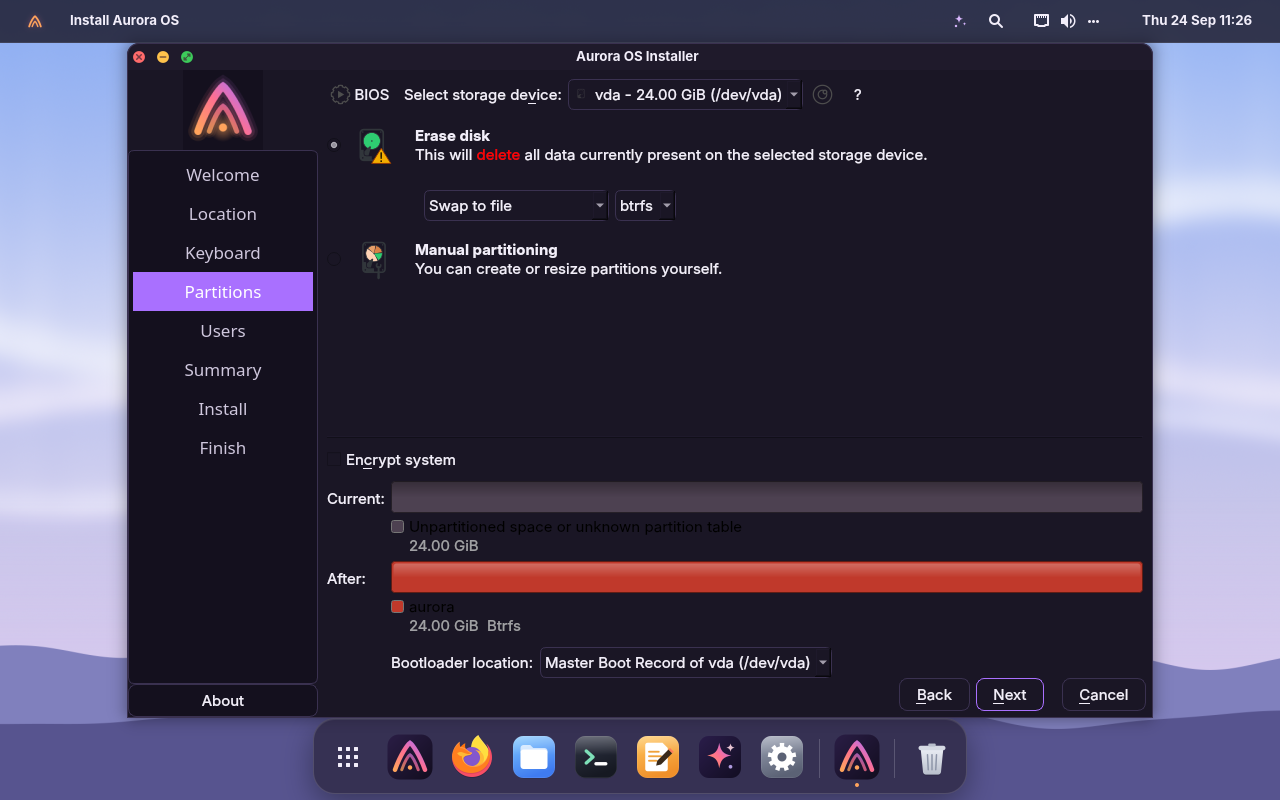Open the network icon in top bar
Screen dimensions: 1280x800
pos(1041,21)
